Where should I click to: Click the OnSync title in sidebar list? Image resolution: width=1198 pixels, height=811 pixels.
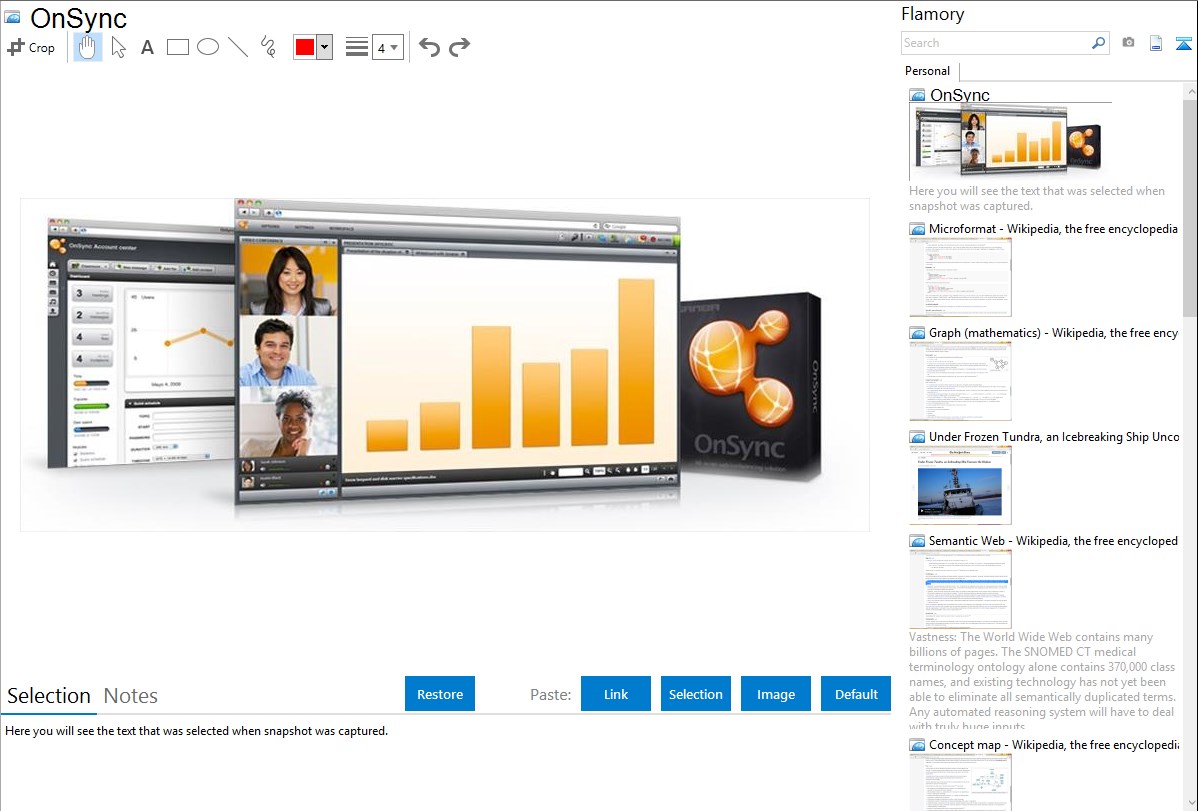point(960,95)
